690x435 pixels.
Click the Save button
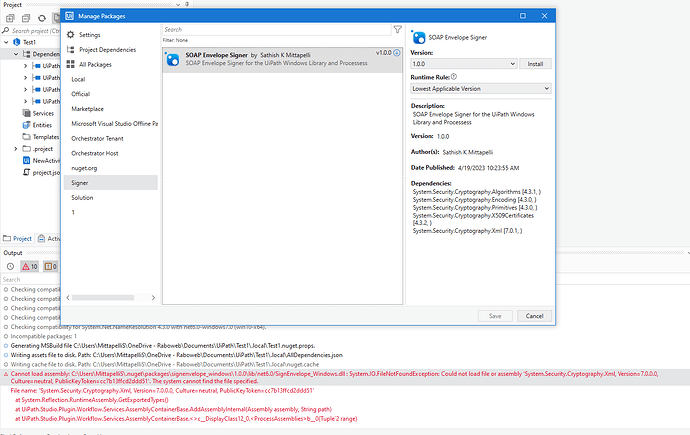495,316
